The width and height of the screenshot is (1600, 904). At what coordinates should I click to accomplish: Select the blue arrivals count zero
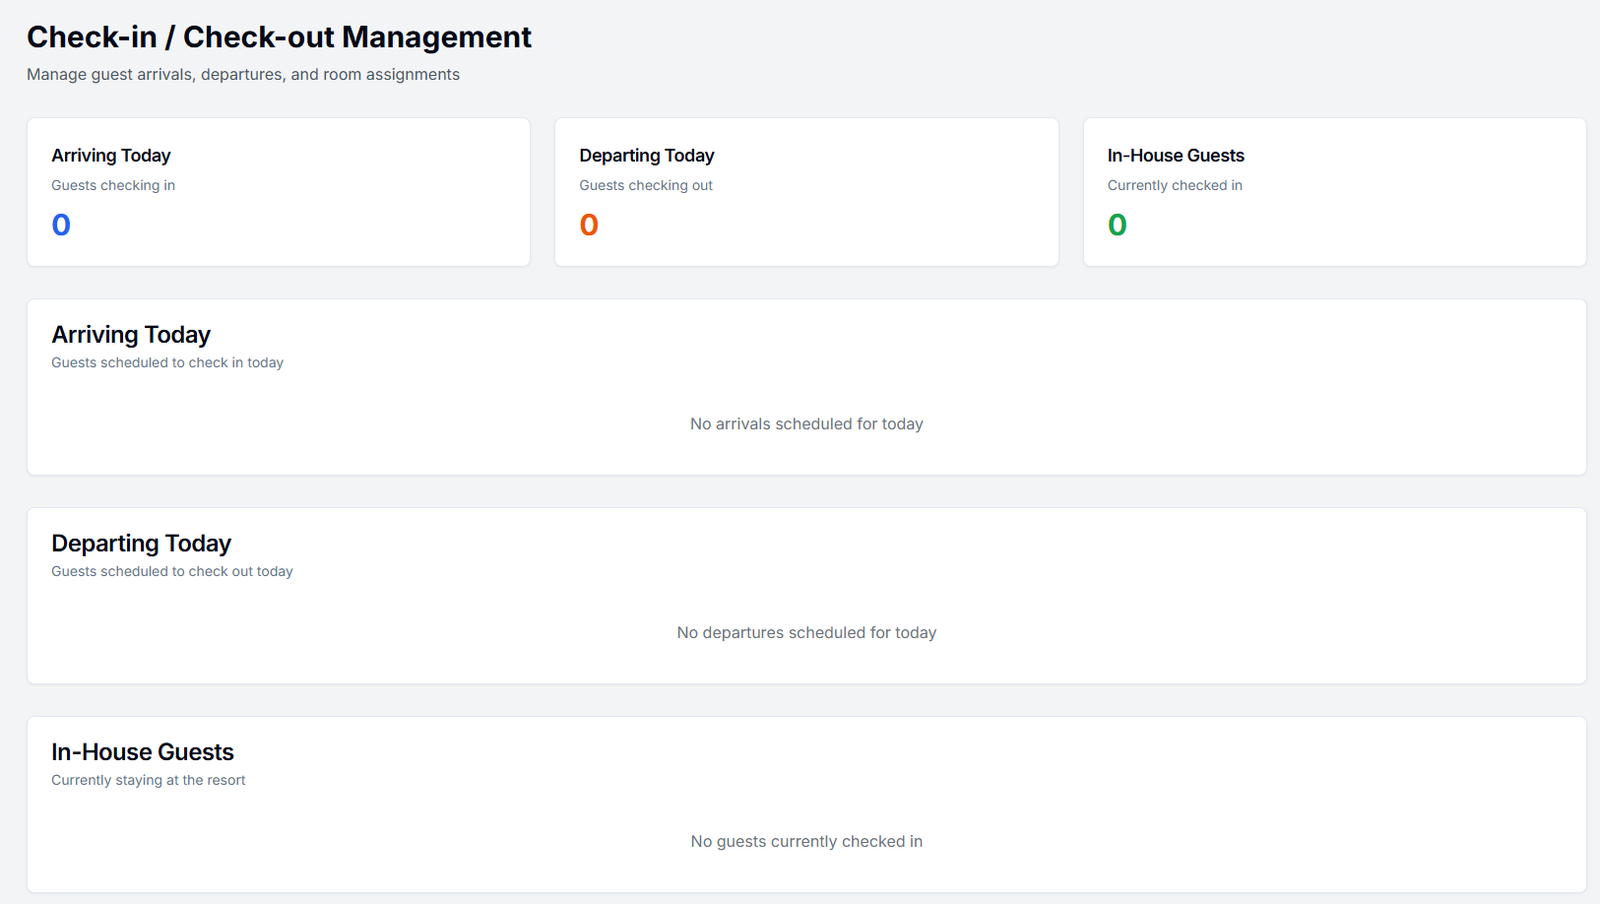pos(60,225)
